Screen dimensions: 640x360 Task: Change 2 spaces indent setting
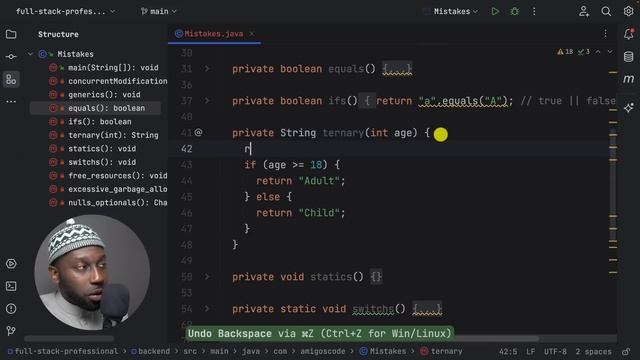click(593, 351)
